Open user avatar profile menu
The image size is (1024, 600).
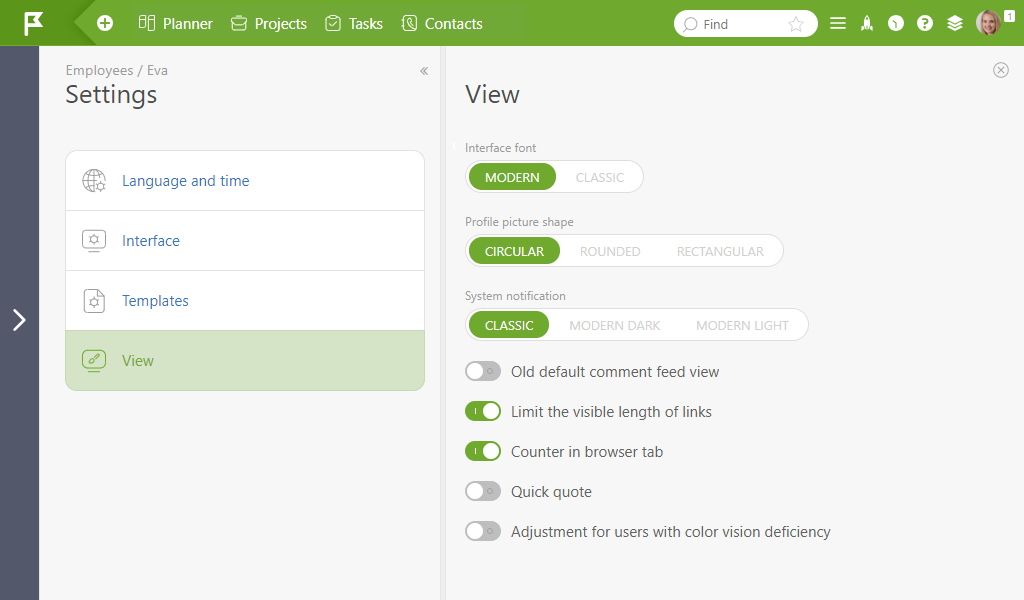tap(988, 23)
